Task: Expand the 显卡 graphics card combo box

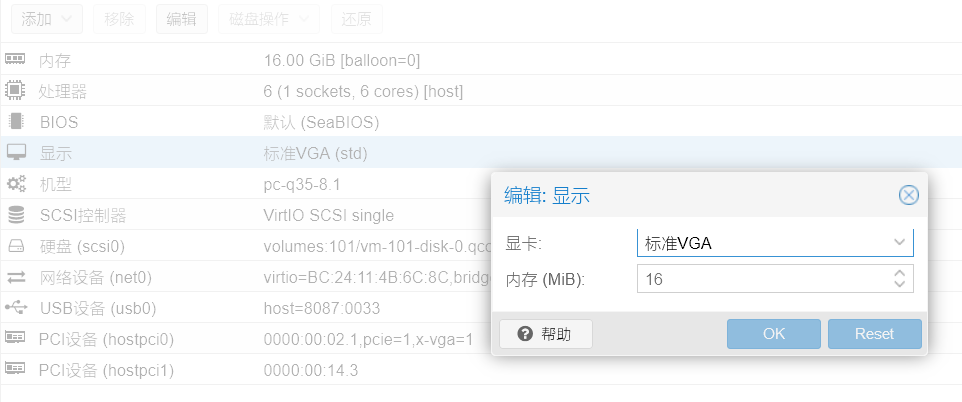Action: (x=899, y=242)
